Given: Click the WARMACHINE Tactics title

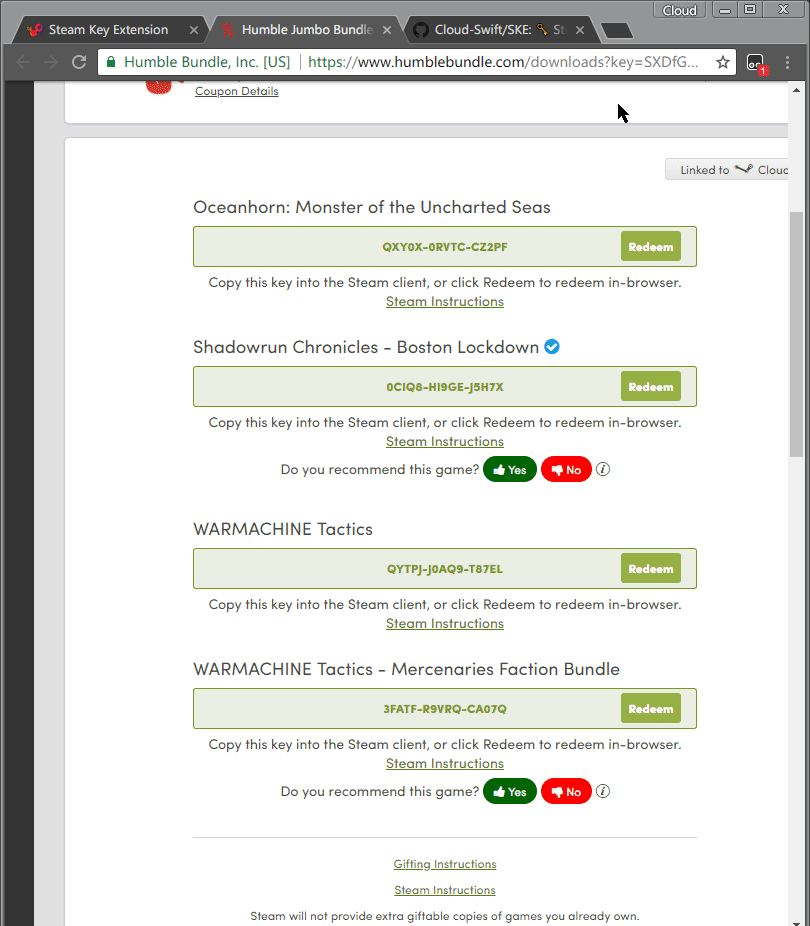Looking at the screenshot, I should pyautogui.click(x=283, y=529).
